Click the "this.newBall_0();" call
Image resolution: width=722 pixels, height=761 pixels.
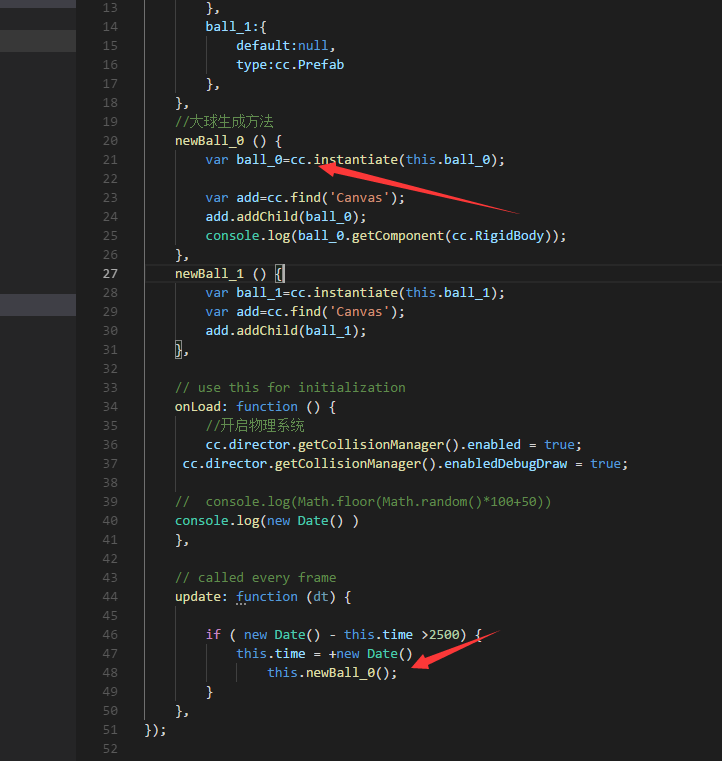click(x=332, y=673)
